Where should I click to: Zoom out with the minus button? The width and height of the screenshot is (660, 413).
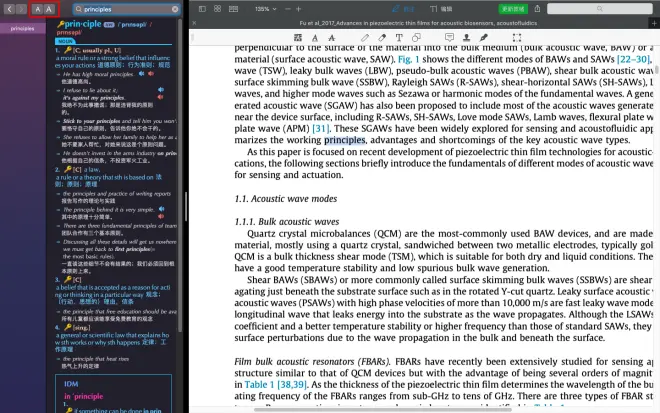pos(288,9)
